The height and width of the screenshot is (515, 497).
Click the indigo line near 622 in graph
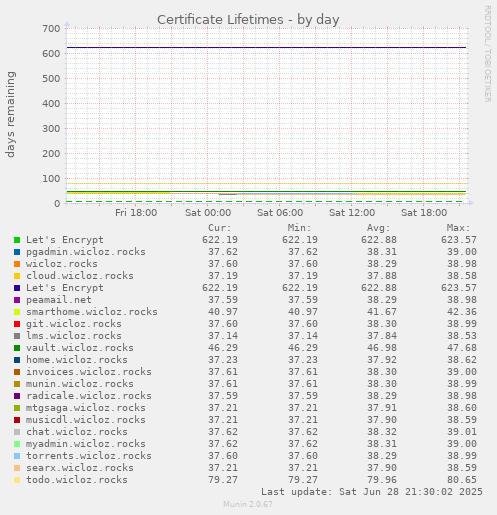[266, 48]
